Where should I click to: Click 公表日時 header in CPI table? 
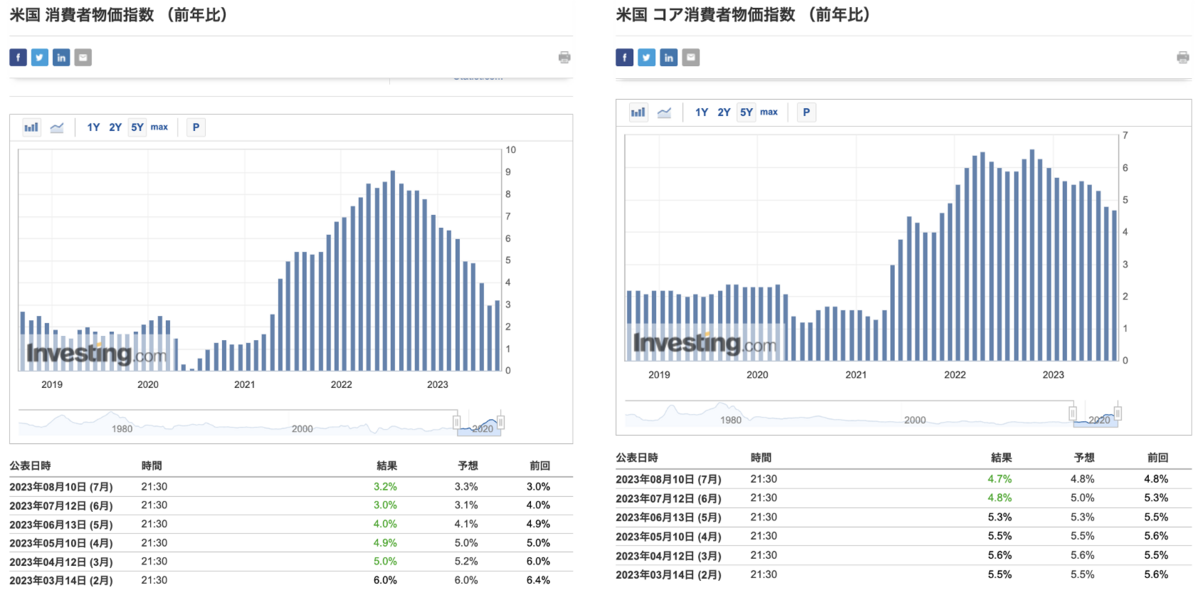tap(31, 465)
